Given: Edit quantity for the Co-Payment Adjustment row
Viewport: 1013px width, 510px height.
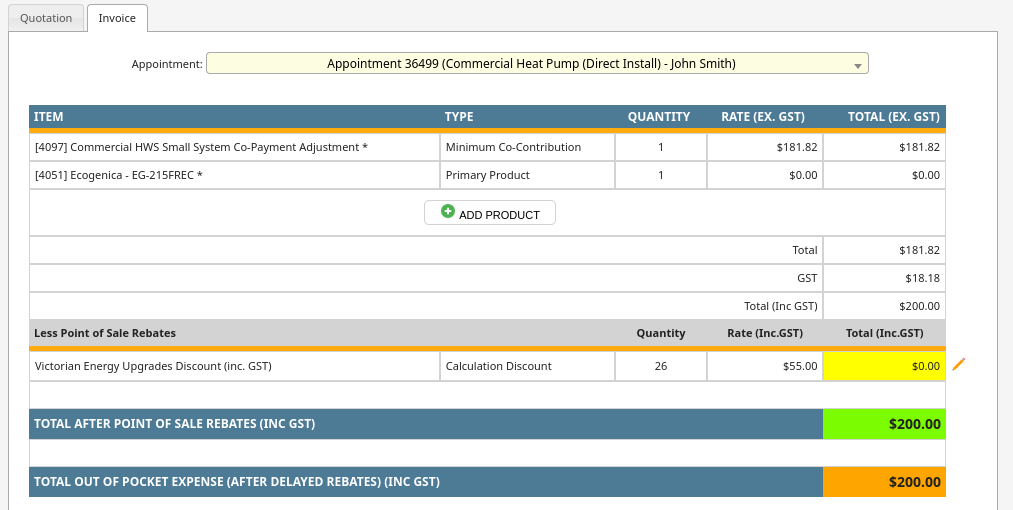Looking at the screenshot, I should (660, 147).
